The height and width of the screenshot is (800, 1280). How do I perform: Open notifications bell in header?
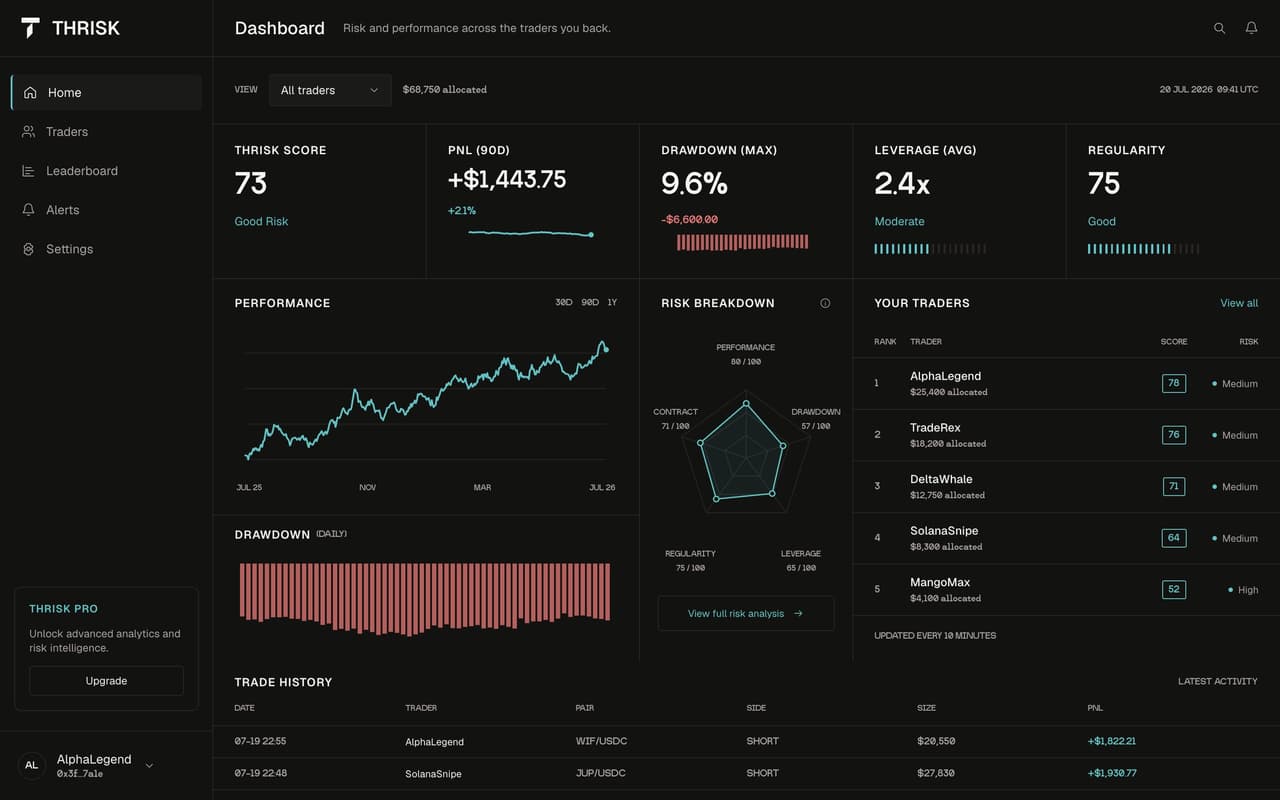(1251, 28)
